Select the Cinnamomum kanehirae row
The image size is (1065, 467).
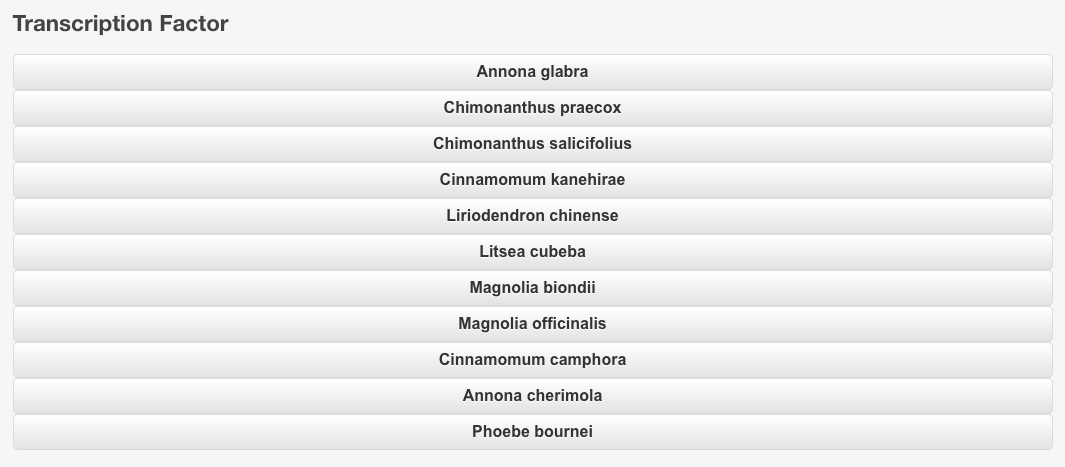[x=532, y=180]
